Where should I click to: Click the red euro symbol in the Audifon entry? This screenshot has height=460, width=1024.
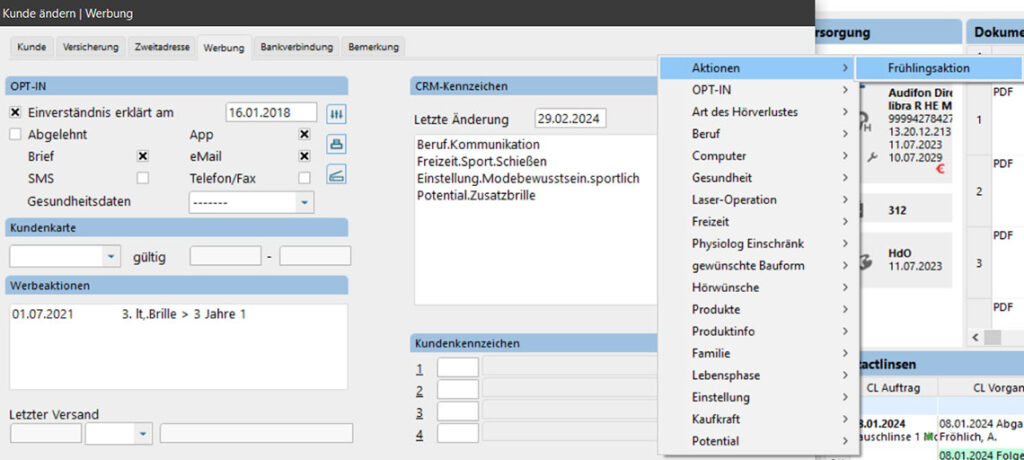click(x=941, y=170)
